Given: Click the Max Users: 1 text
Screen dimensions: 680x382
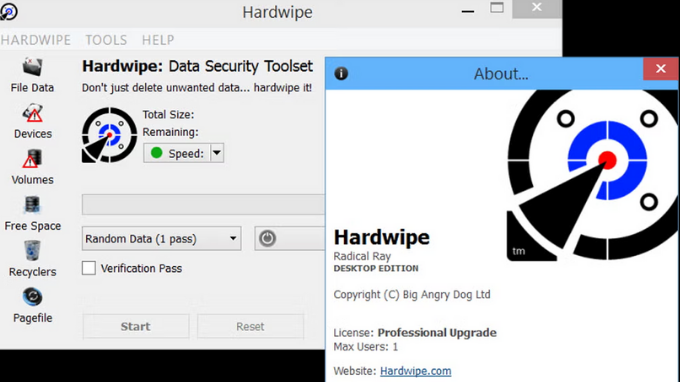Looking at the screenshot, I should [x=366, y=347].
